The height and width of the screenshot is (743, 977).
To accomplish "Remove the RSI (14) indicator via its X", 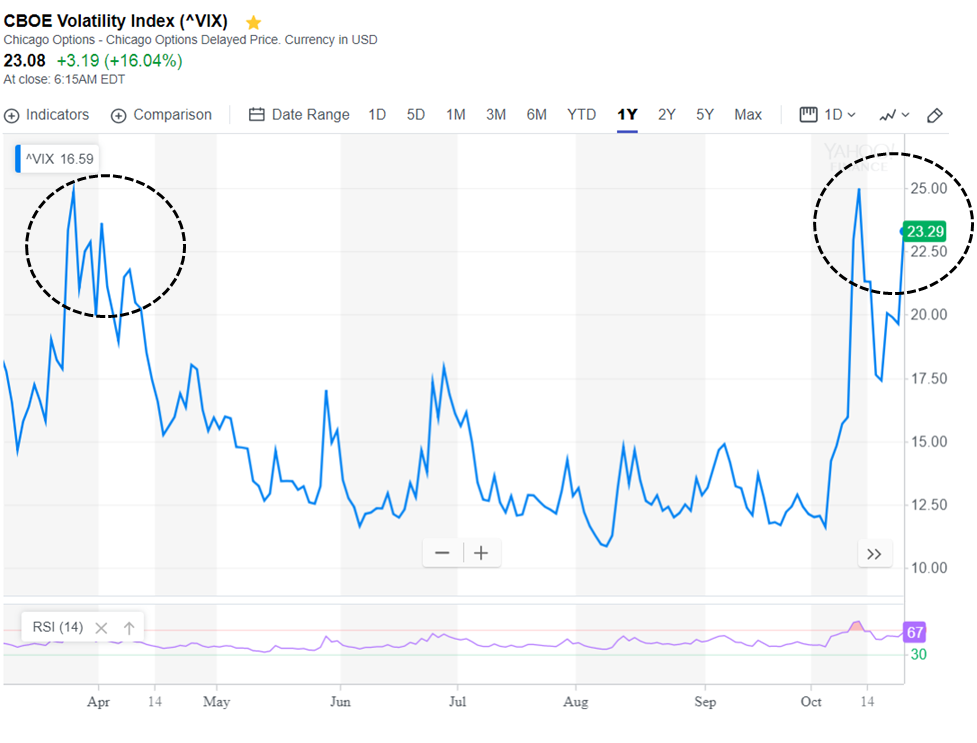I will pyautogui.click(x=100, y=626).
